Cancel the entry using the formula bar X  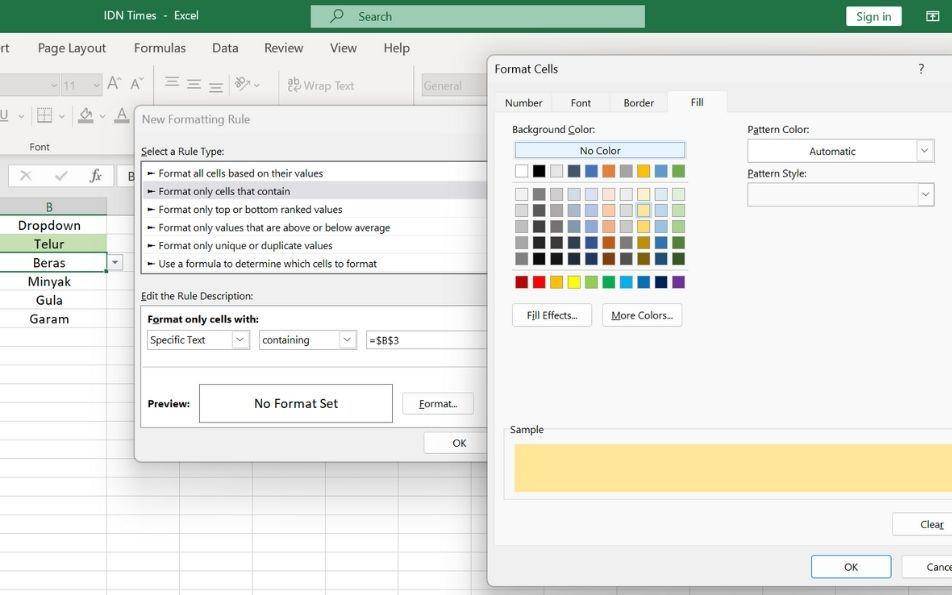tap(26, 176)
